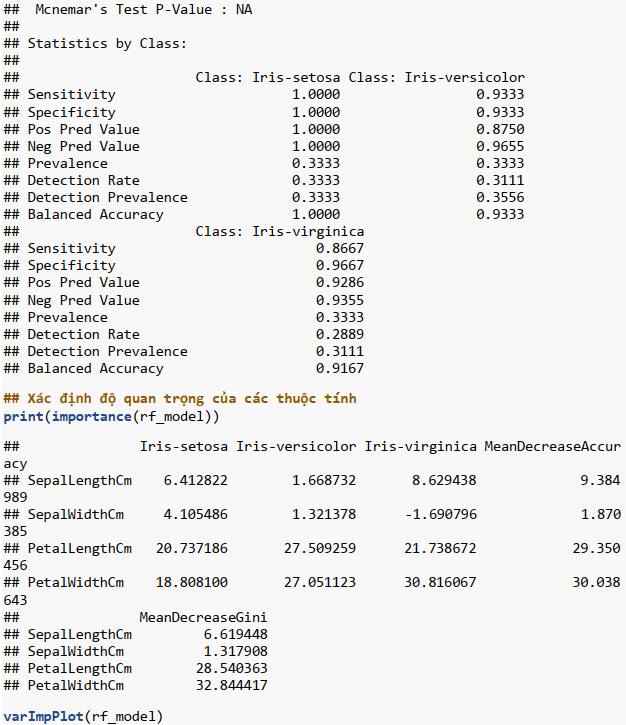Viewport: 626px width, 725px height.
Task: Select the Detection Rate value 0.2889
Action: click(340, 334)
